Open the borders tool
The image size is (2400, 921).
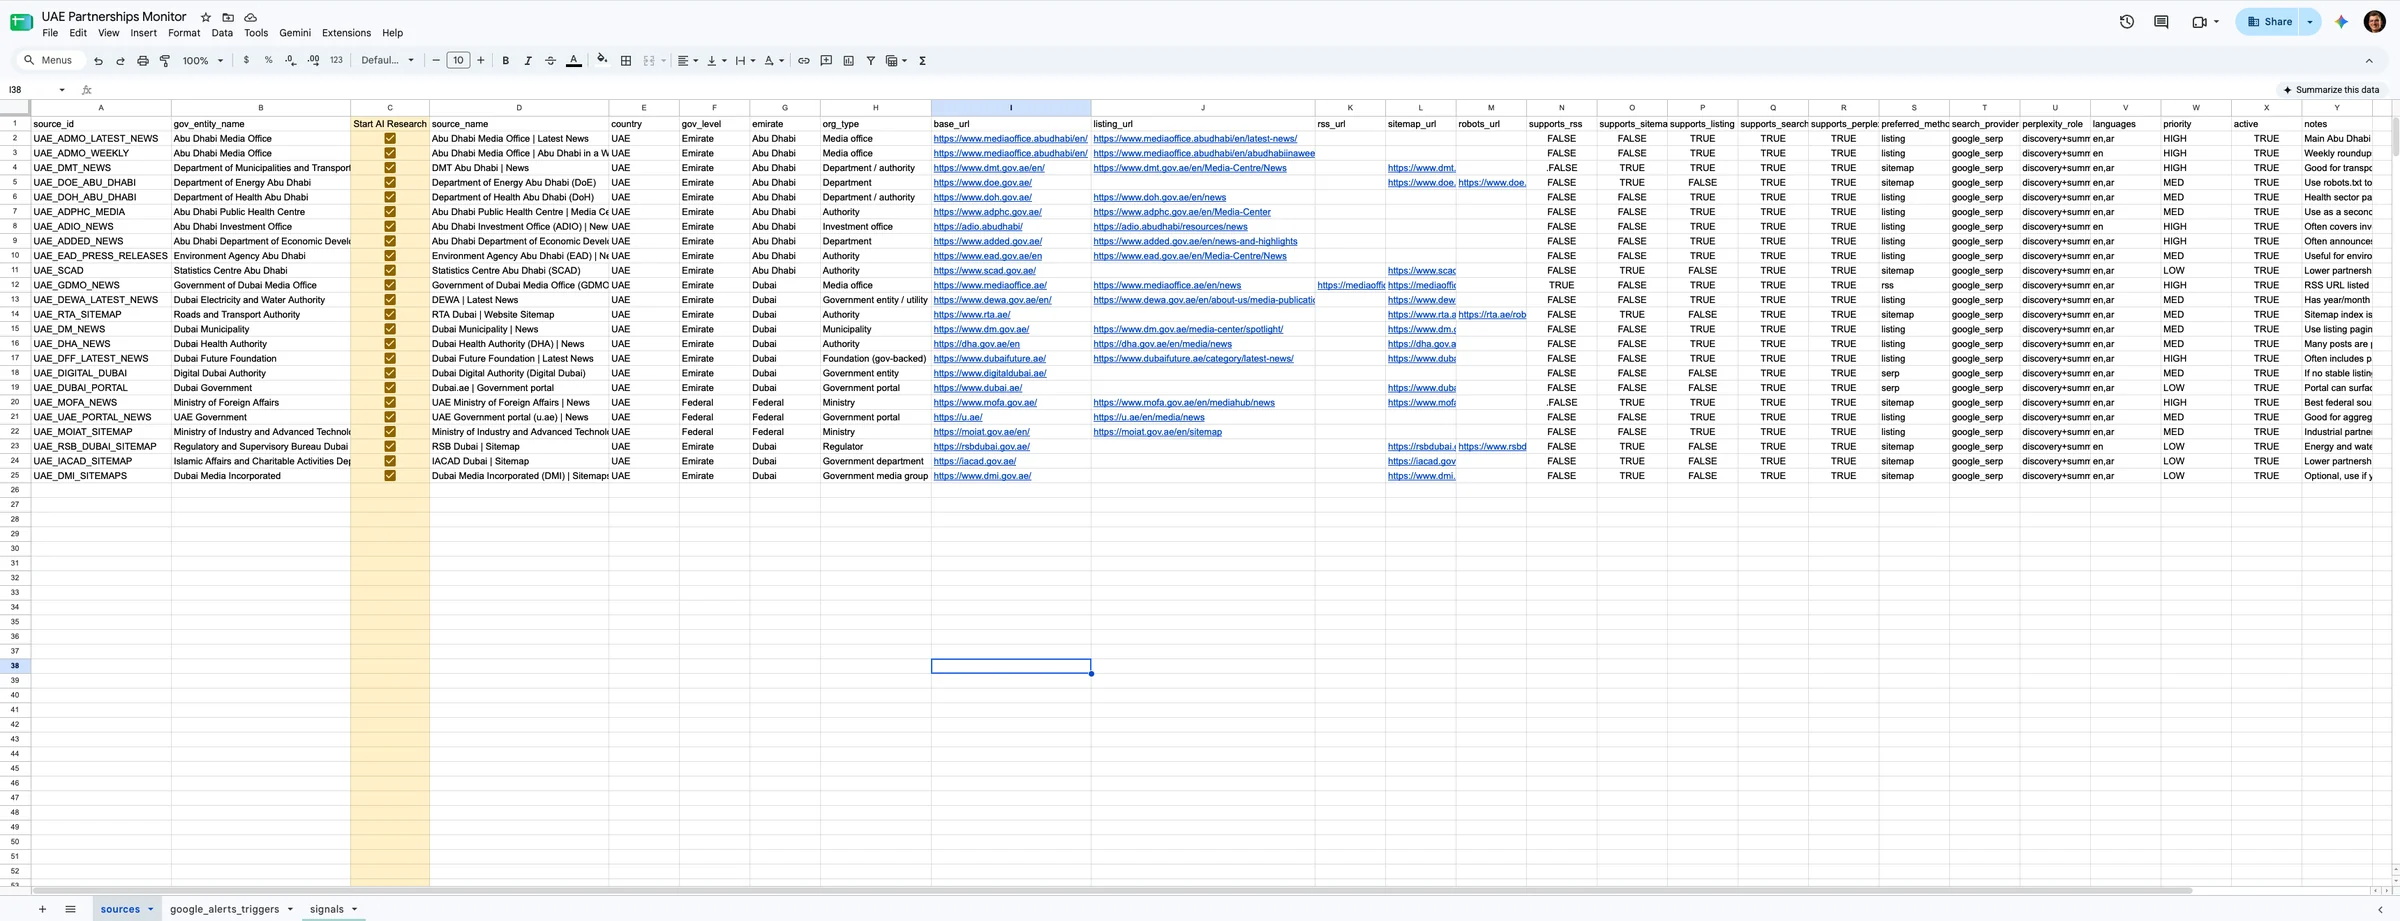tap(626, 61)
